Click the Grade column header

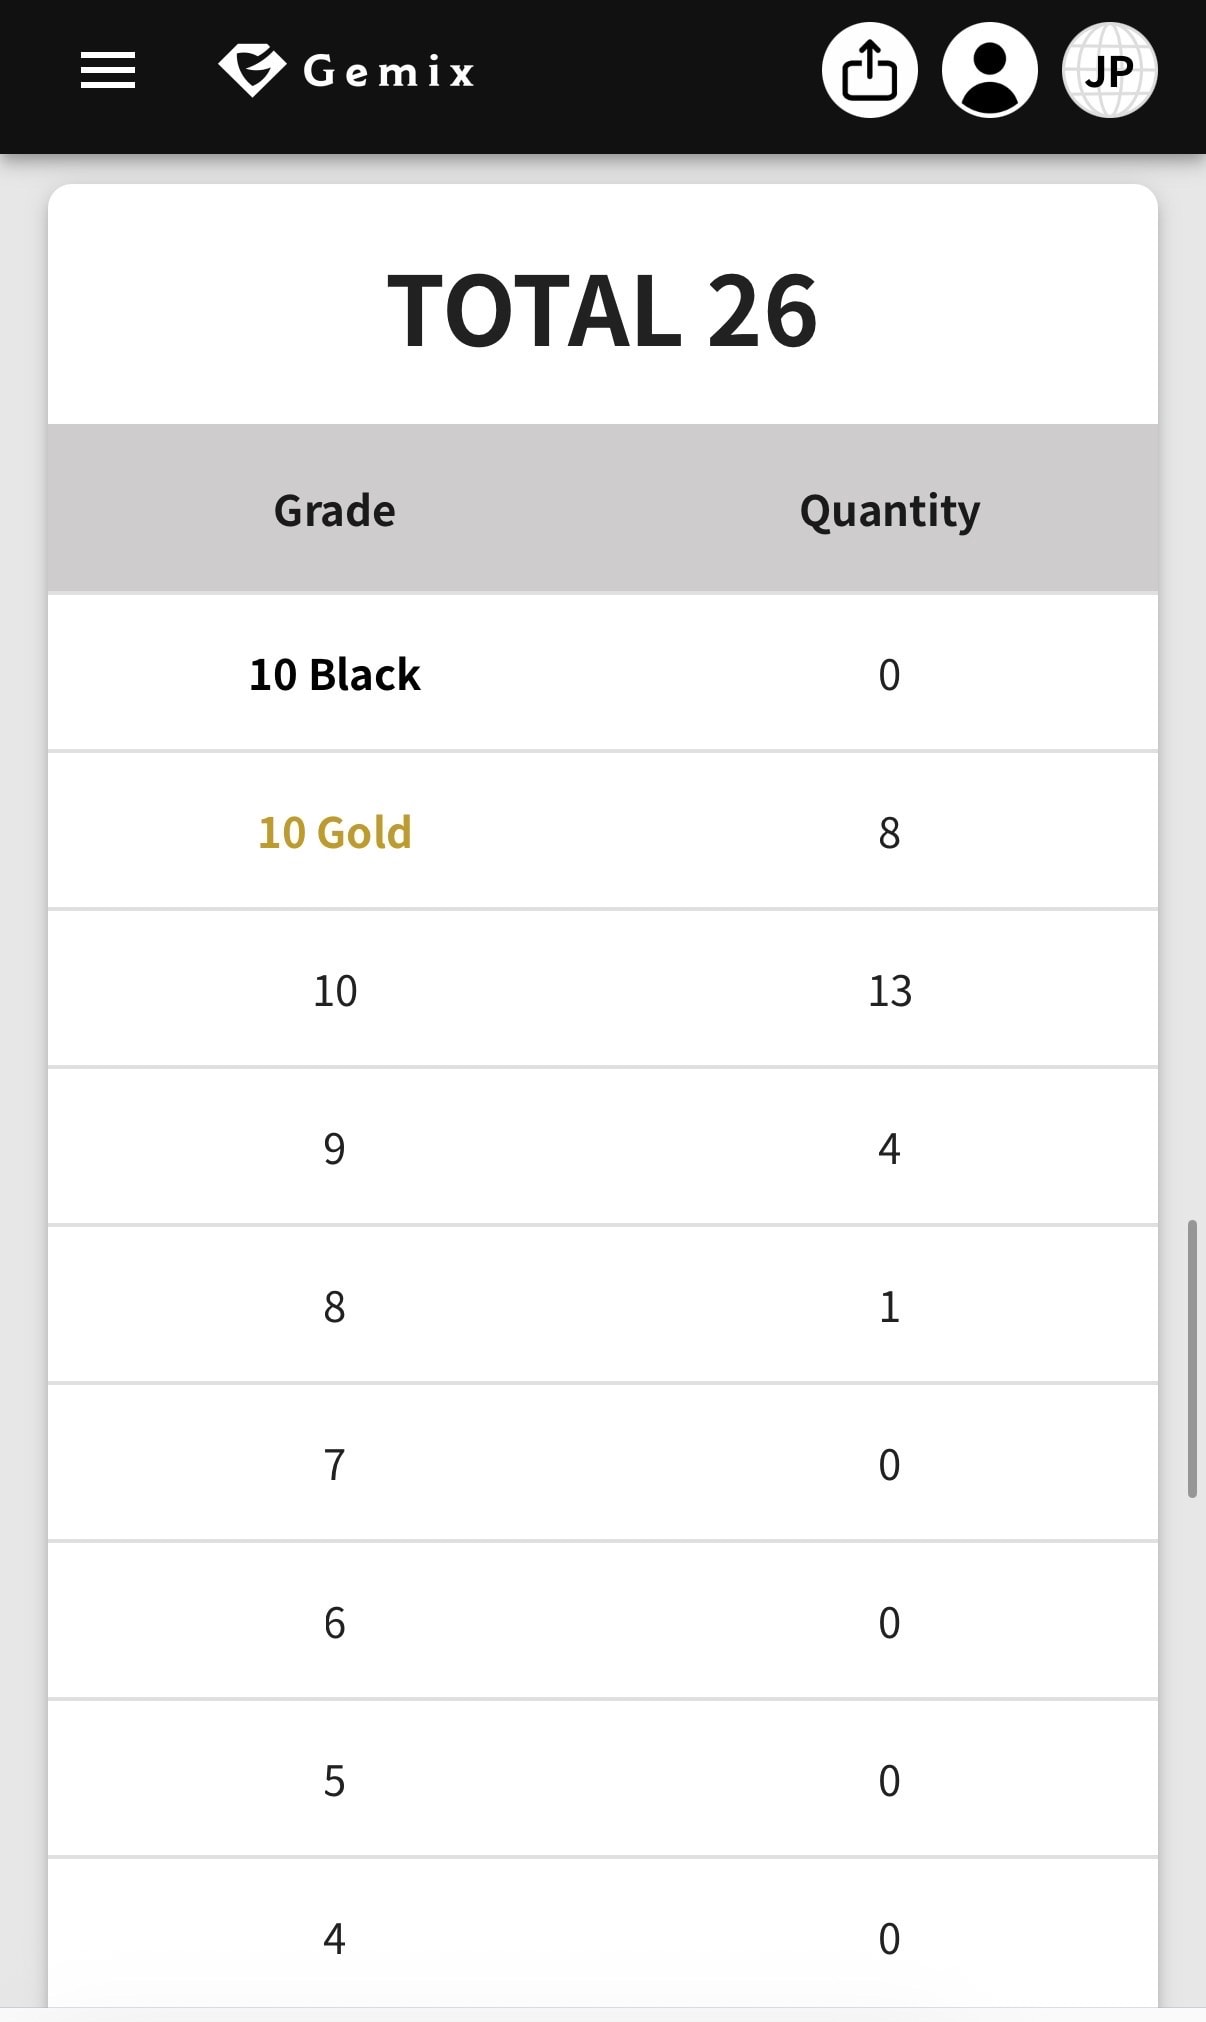(335, 510)
